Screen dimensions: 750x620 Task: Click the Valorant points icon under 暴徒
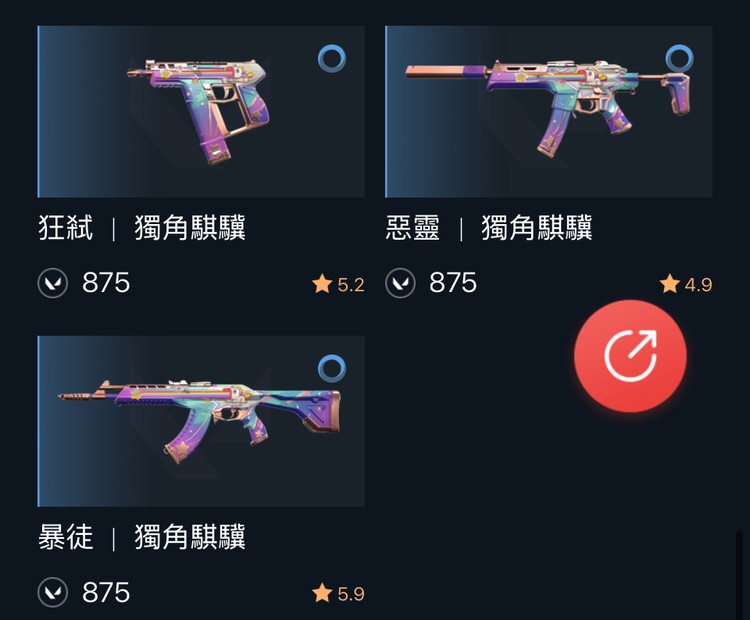click(x=53, y=592)
